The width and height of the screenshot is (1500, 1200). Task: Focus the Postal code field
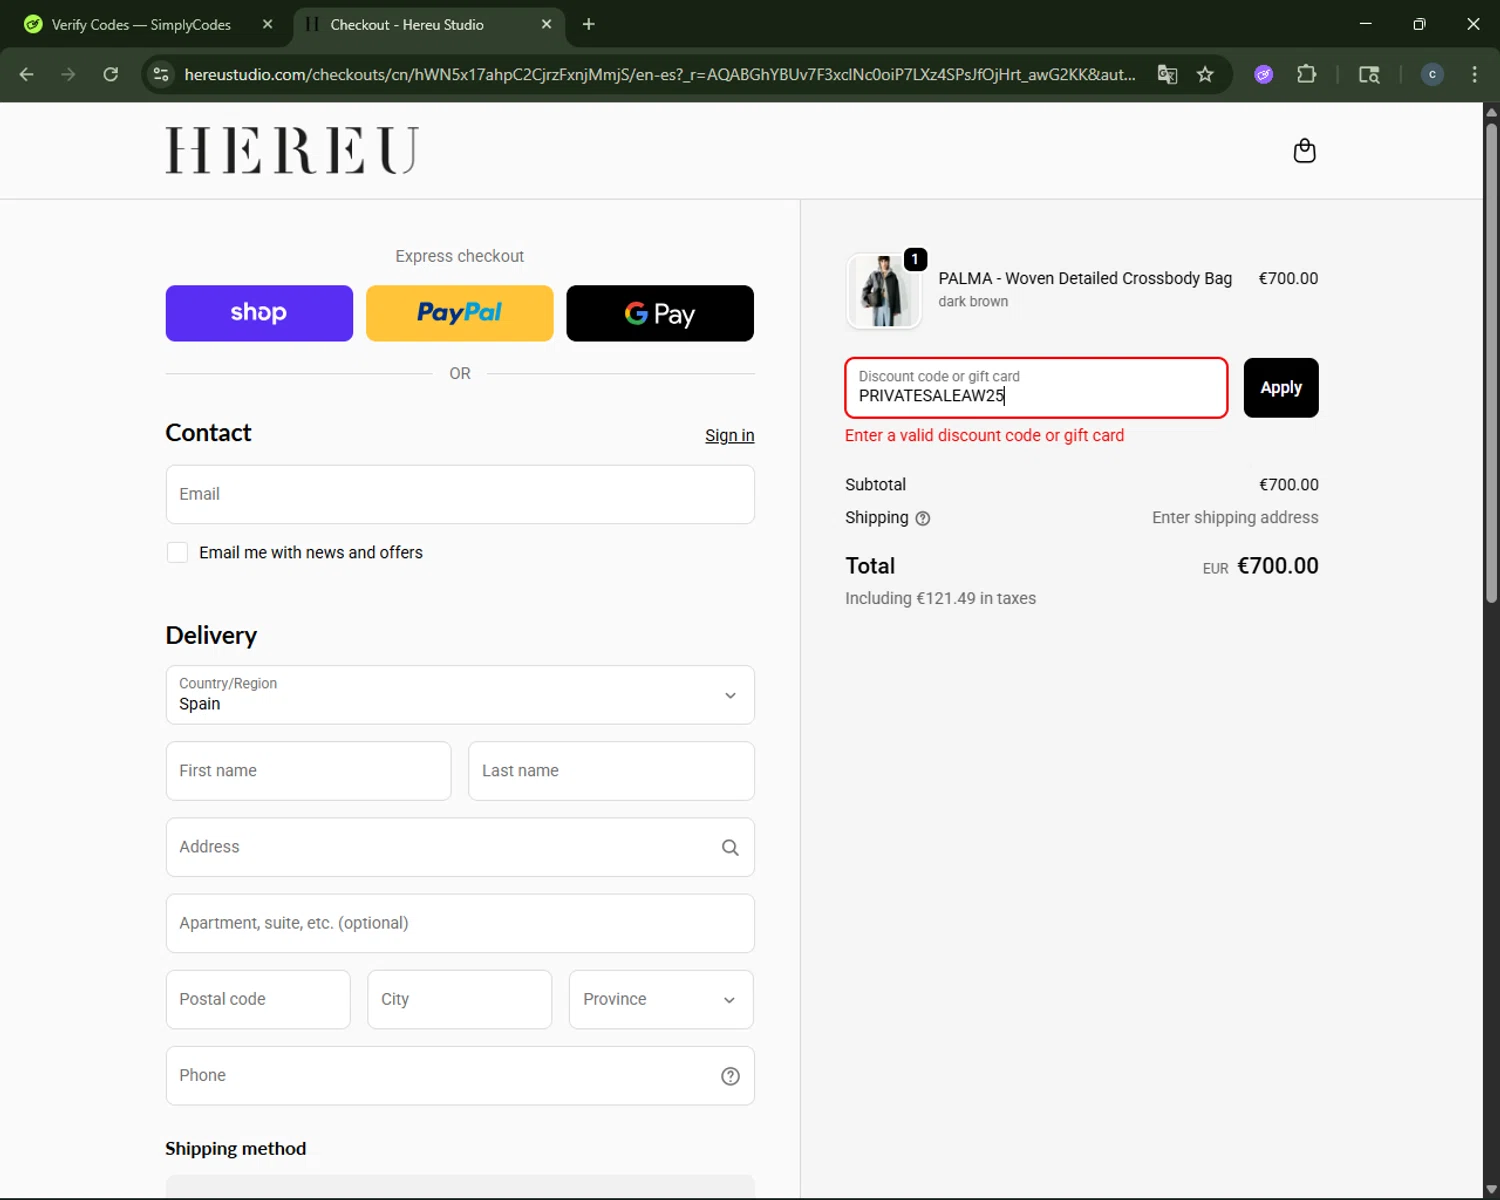tap(258, 1000)
